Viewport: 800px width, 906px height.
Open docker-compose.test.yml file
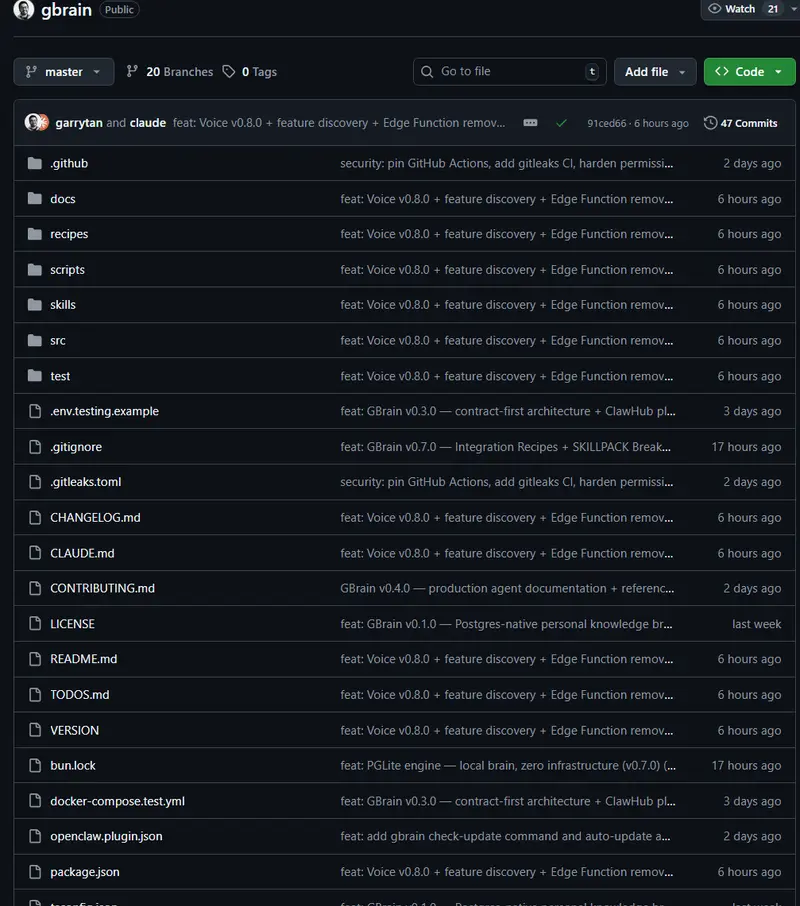click(117, 801)
